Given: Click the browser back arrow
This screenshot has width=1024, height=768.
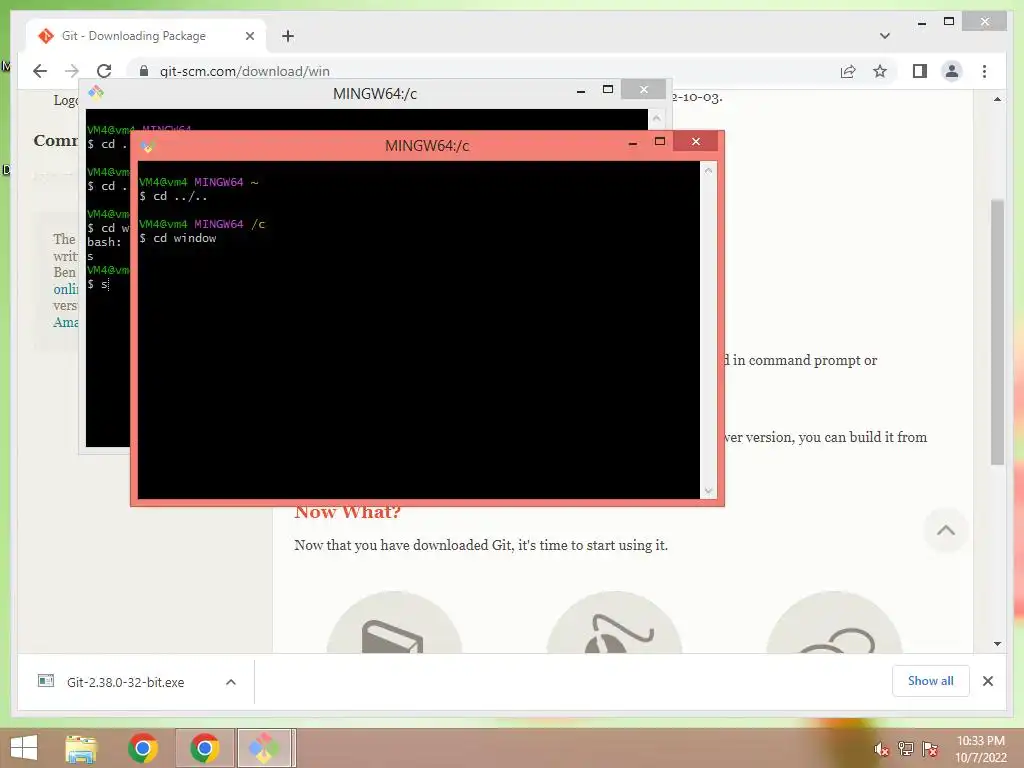Looking at the screenshot, I should (40, 71).
